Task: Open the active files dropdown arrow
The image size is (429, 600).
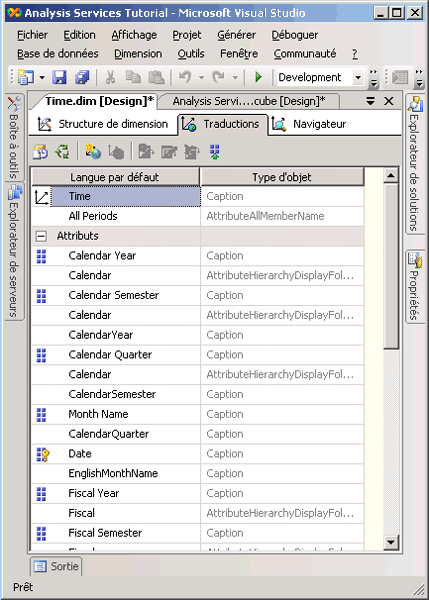Action: click(x=370, y=101)
